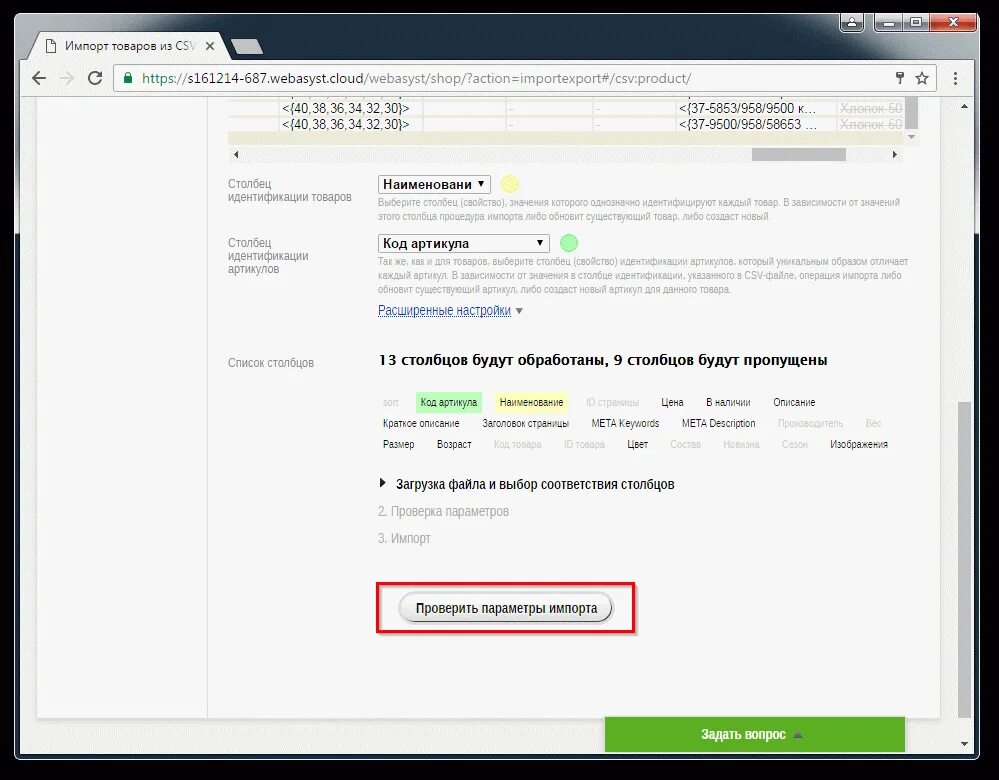This screenshot has height=780, width=999.
Task: Click the Цвет column tag
Action: pyautogui.click(x=637, y=444)
